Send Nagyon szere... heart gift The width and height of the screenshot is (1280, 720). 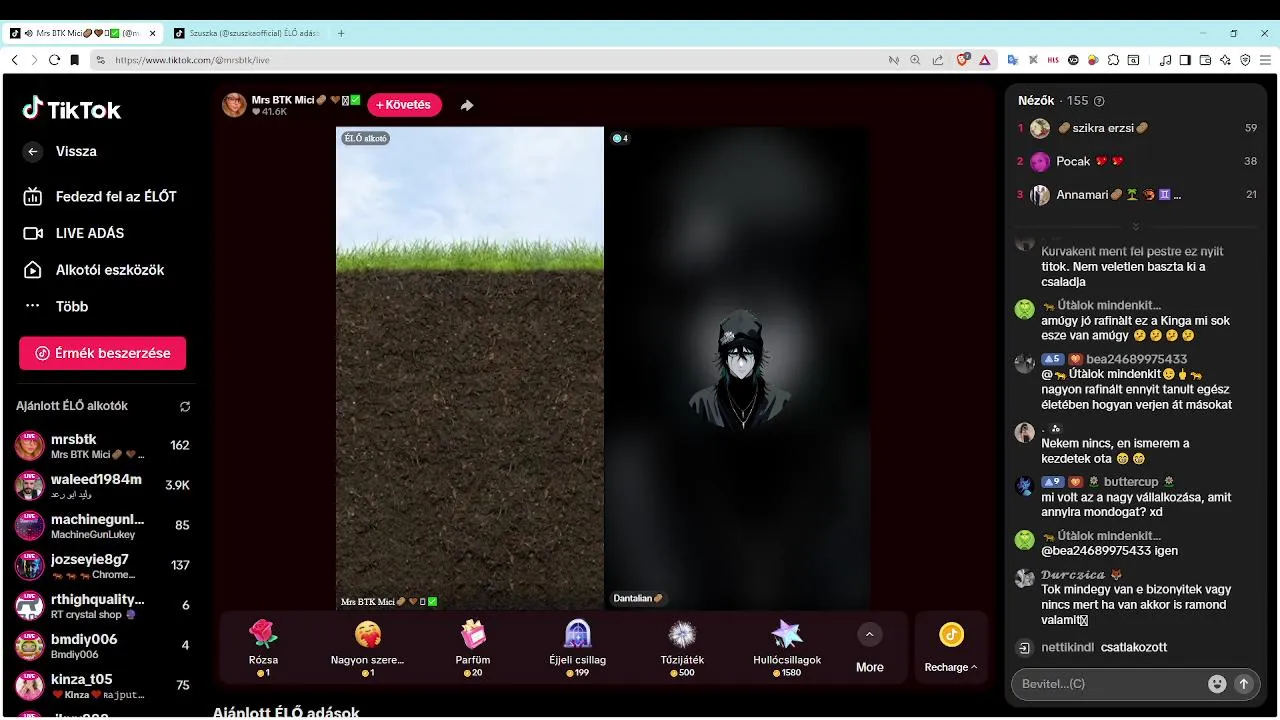(x=368, y=647)
